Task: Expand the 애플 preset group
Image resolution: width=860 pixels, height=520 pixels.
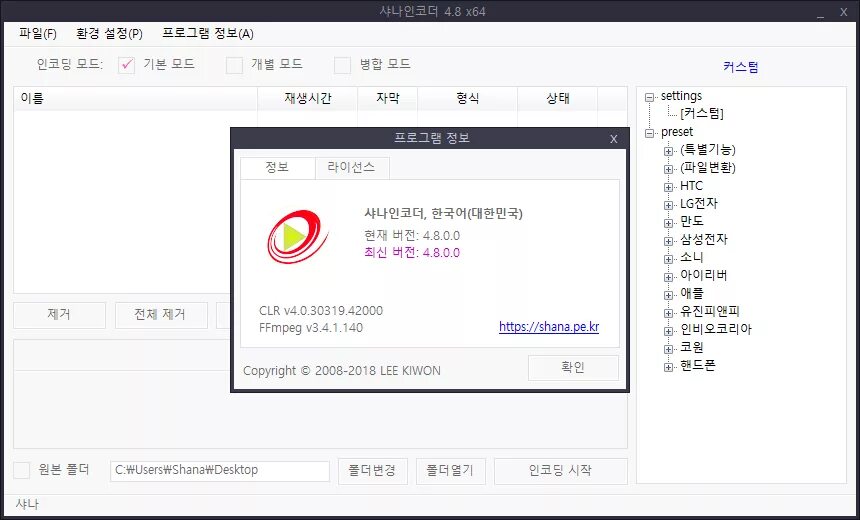Action: pyautogui.click(x=668, y=295)
